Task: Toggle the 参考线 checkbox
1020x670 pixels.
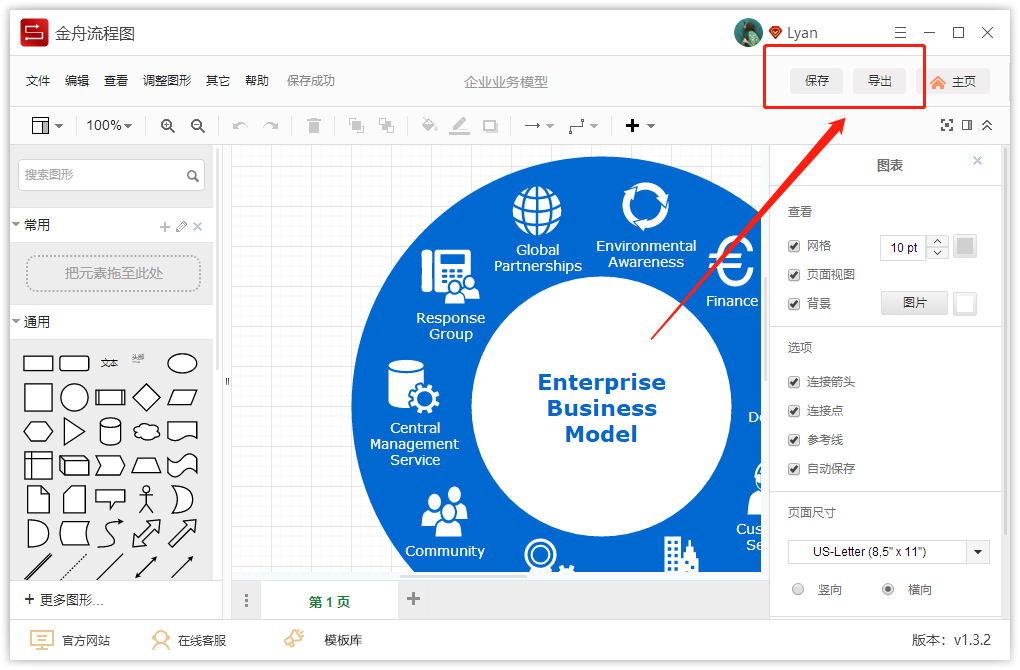Action: (794, 440)
